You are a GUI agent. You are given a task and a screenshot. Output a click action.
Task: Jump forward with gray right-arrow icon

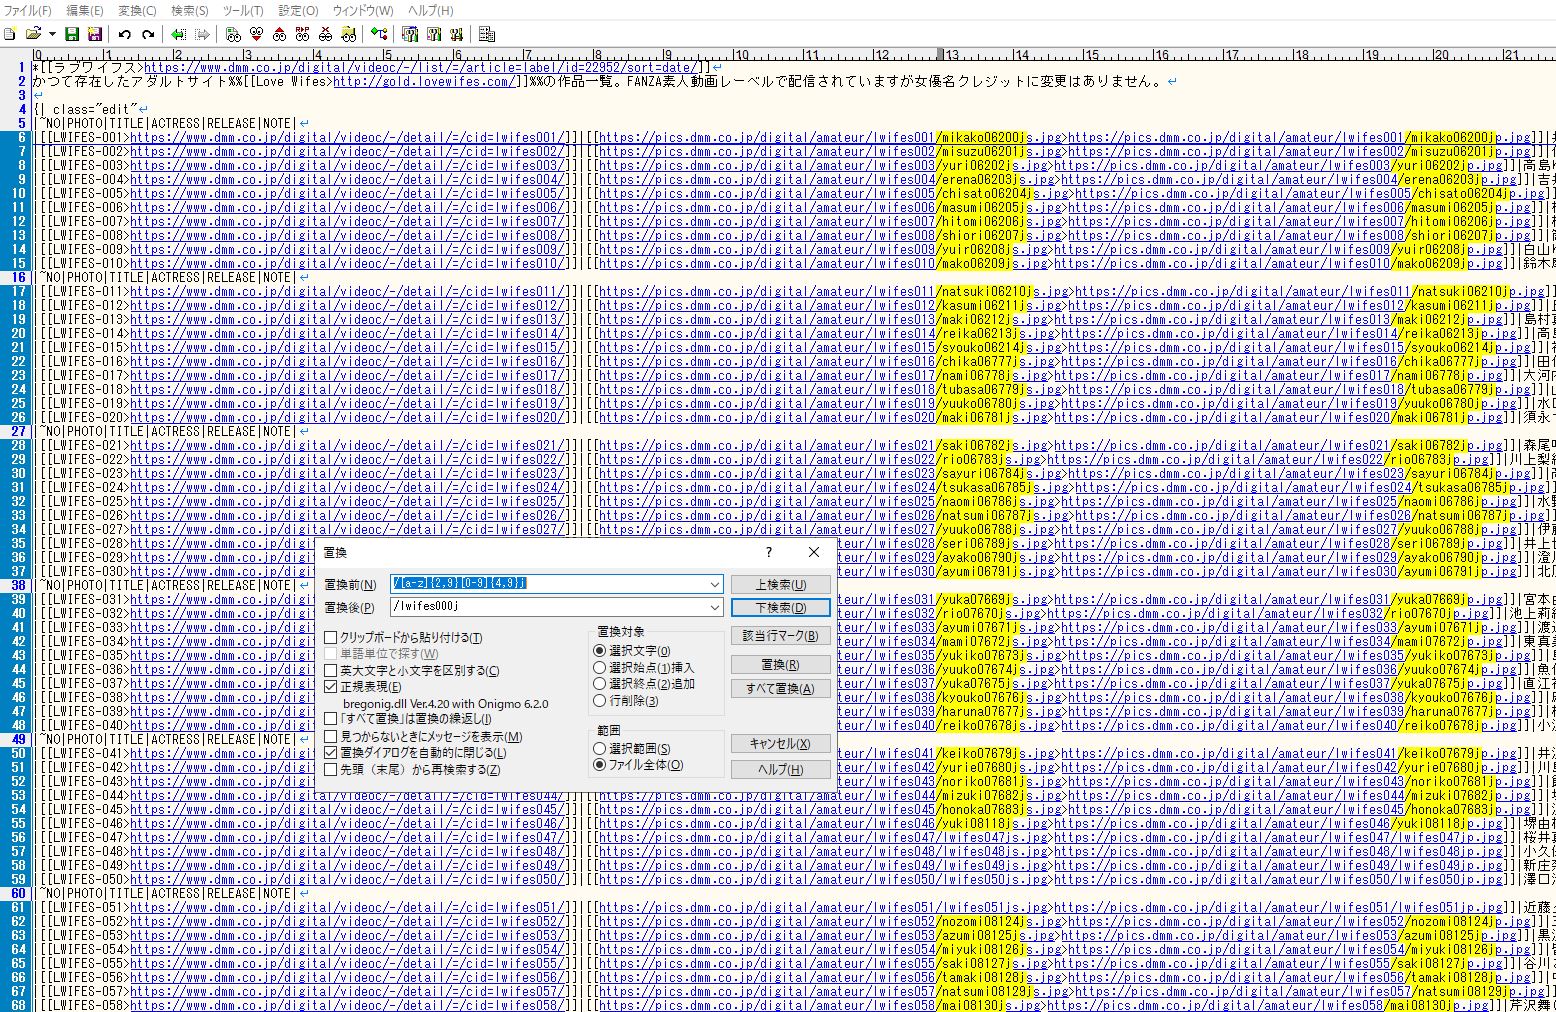coord(202,34)
